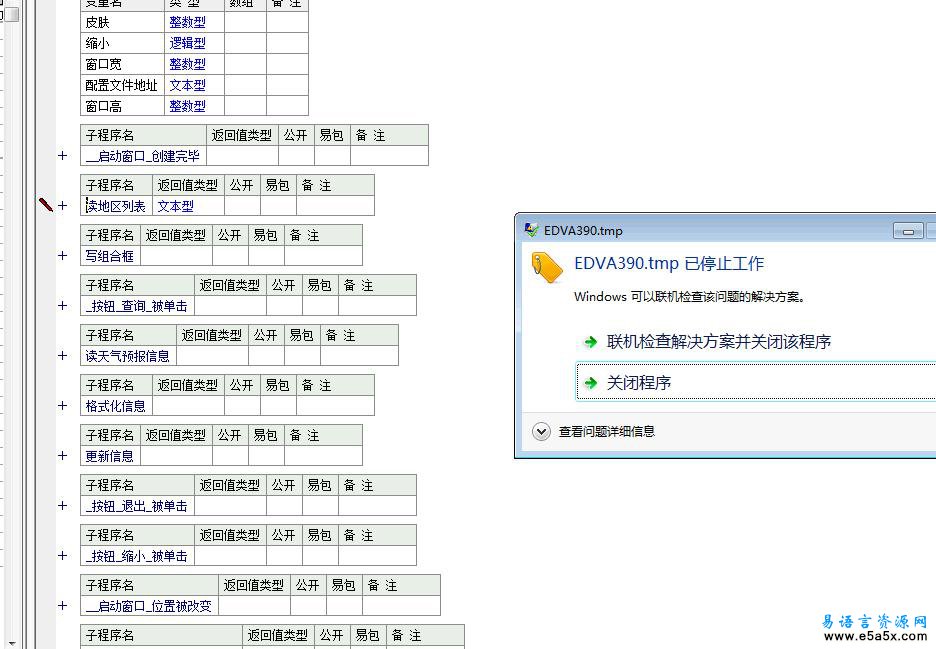Click the empty 公开 cell of 读地区列表
This screenshot has width=936, height=649.
242,206
